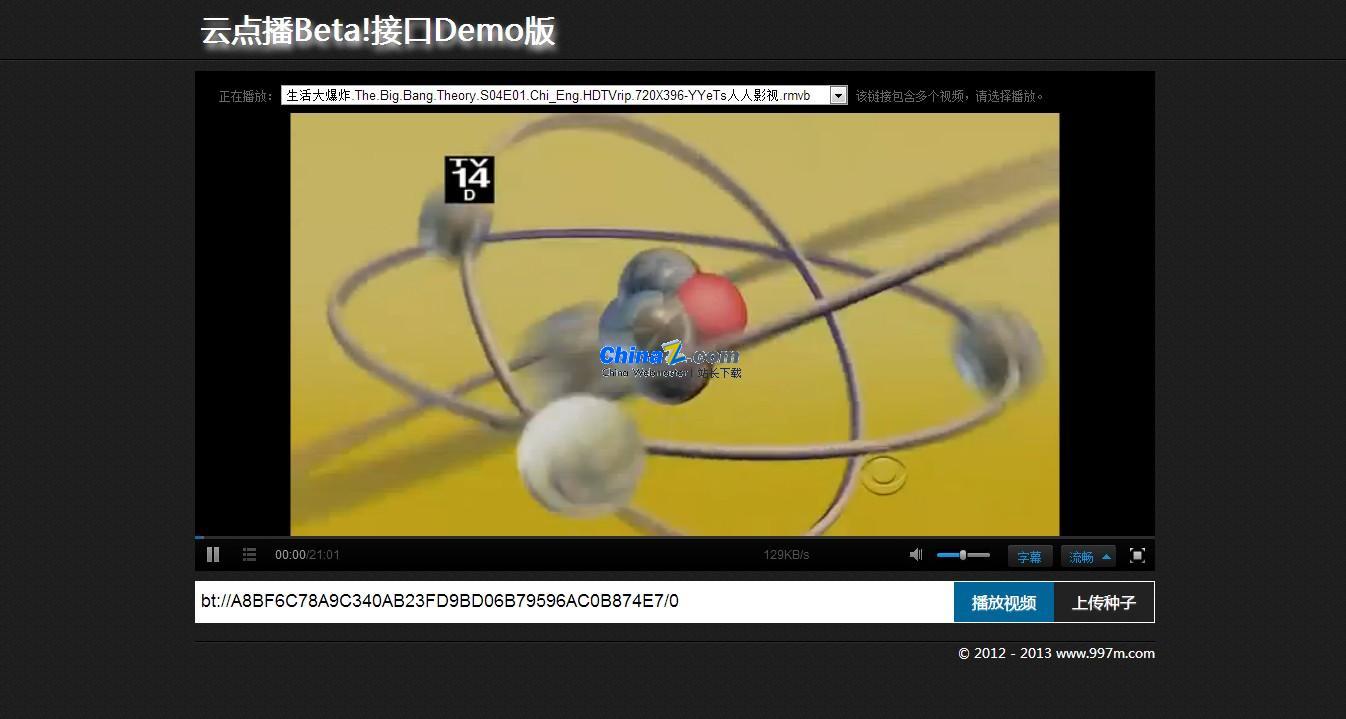Image resolution: width=1346 pixels, height=719 pixels.
Task: Click the 播放视频 button
Action: [x=1004, y=602]
